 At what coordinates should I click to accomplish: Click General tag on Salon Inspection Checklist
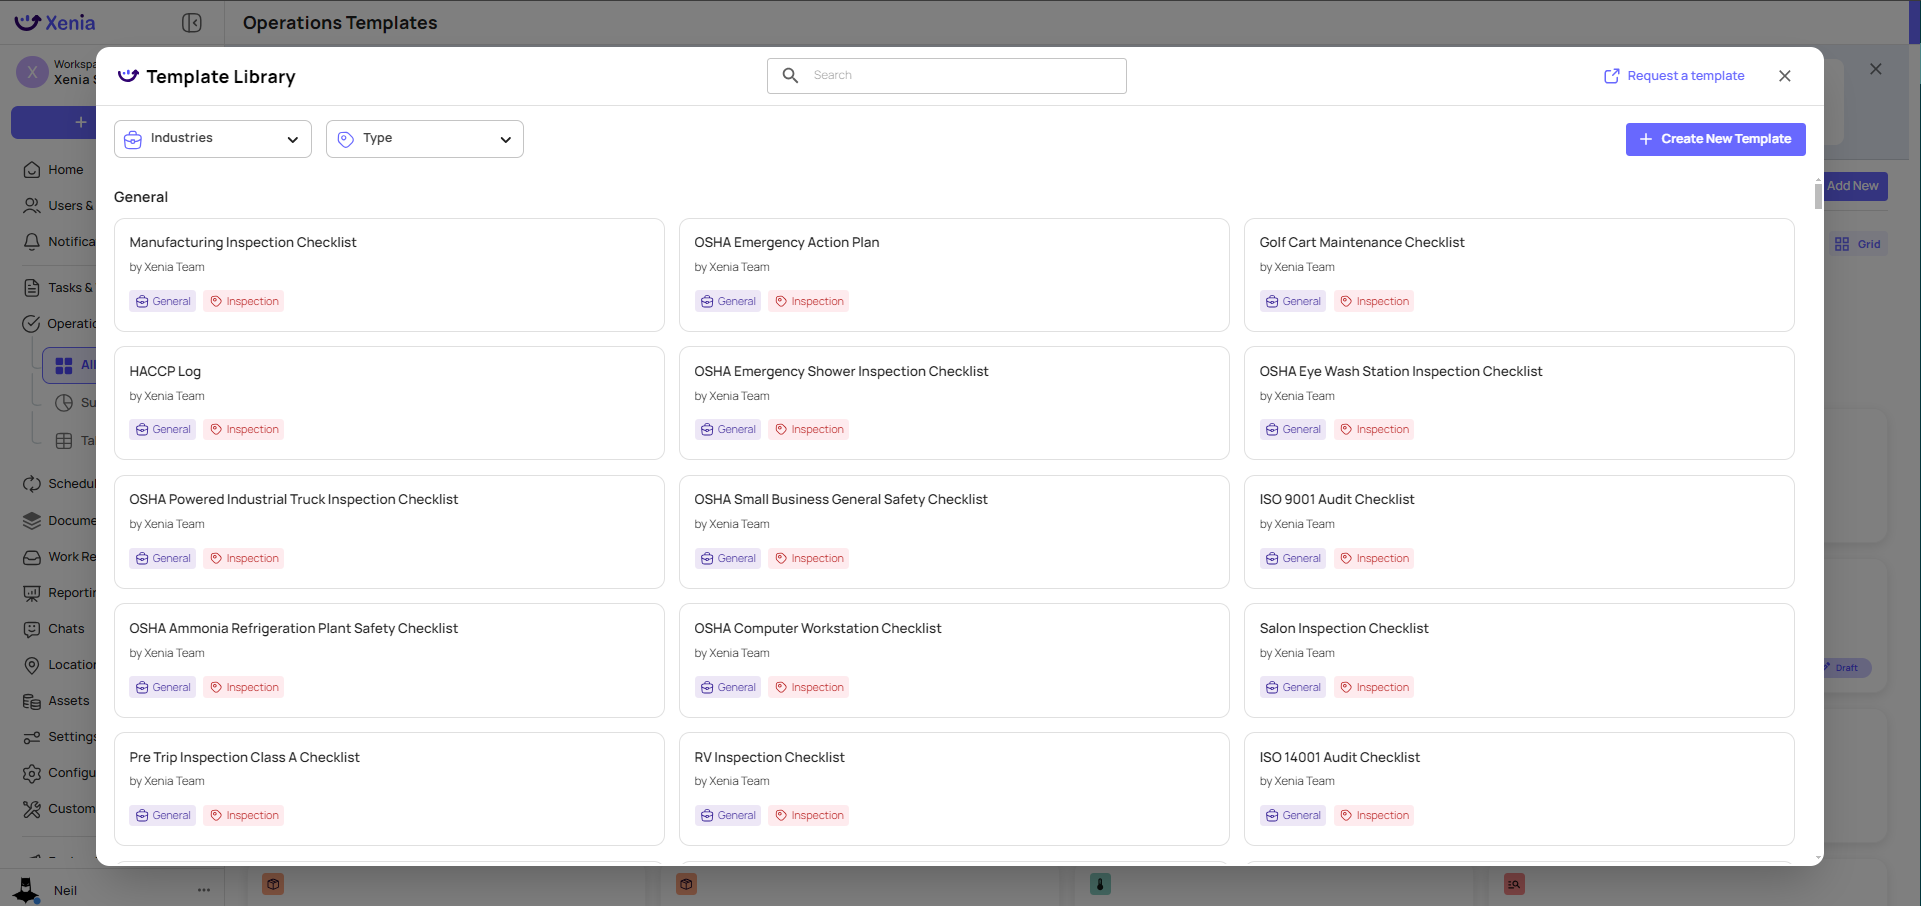coord(1293,687)
